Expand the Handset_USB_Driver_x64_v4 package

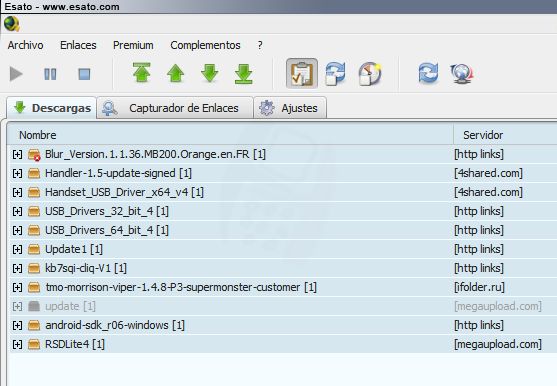(x=17, y=192)
